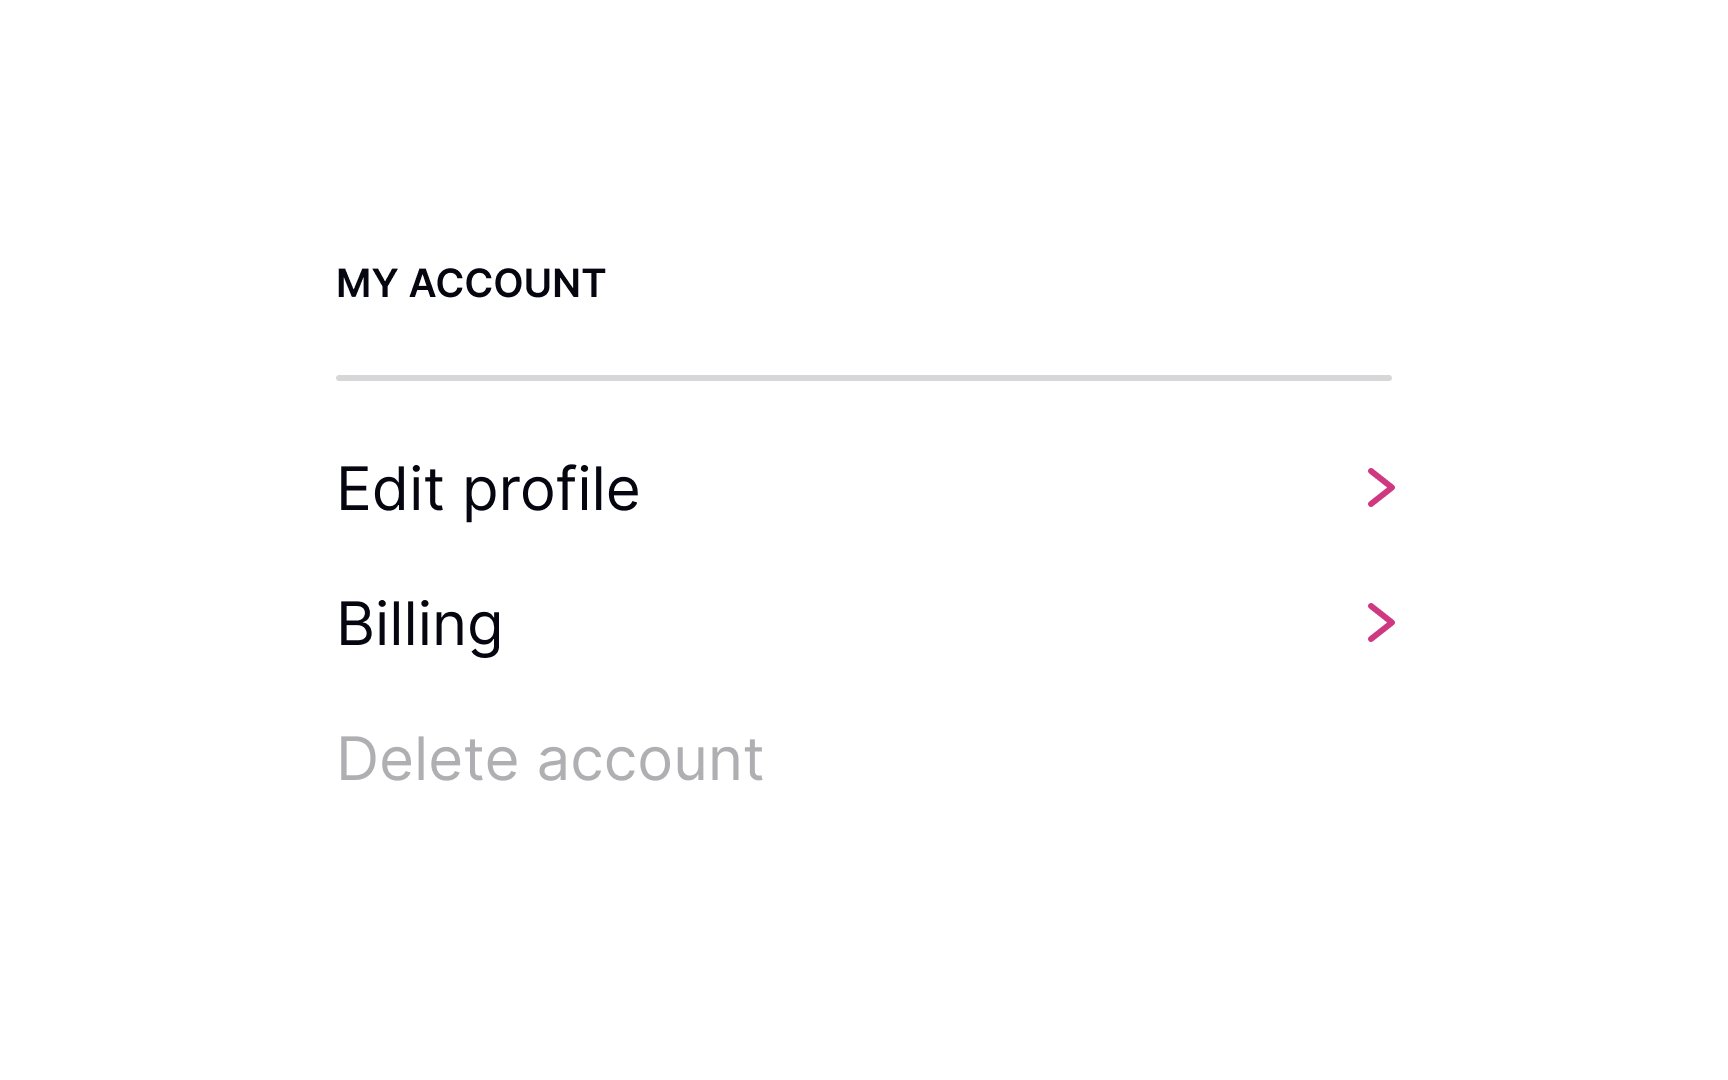The width and height of the screenshot is (1728, 1080).
Task: Open the Billing menu item
Action: coord(420,624)
